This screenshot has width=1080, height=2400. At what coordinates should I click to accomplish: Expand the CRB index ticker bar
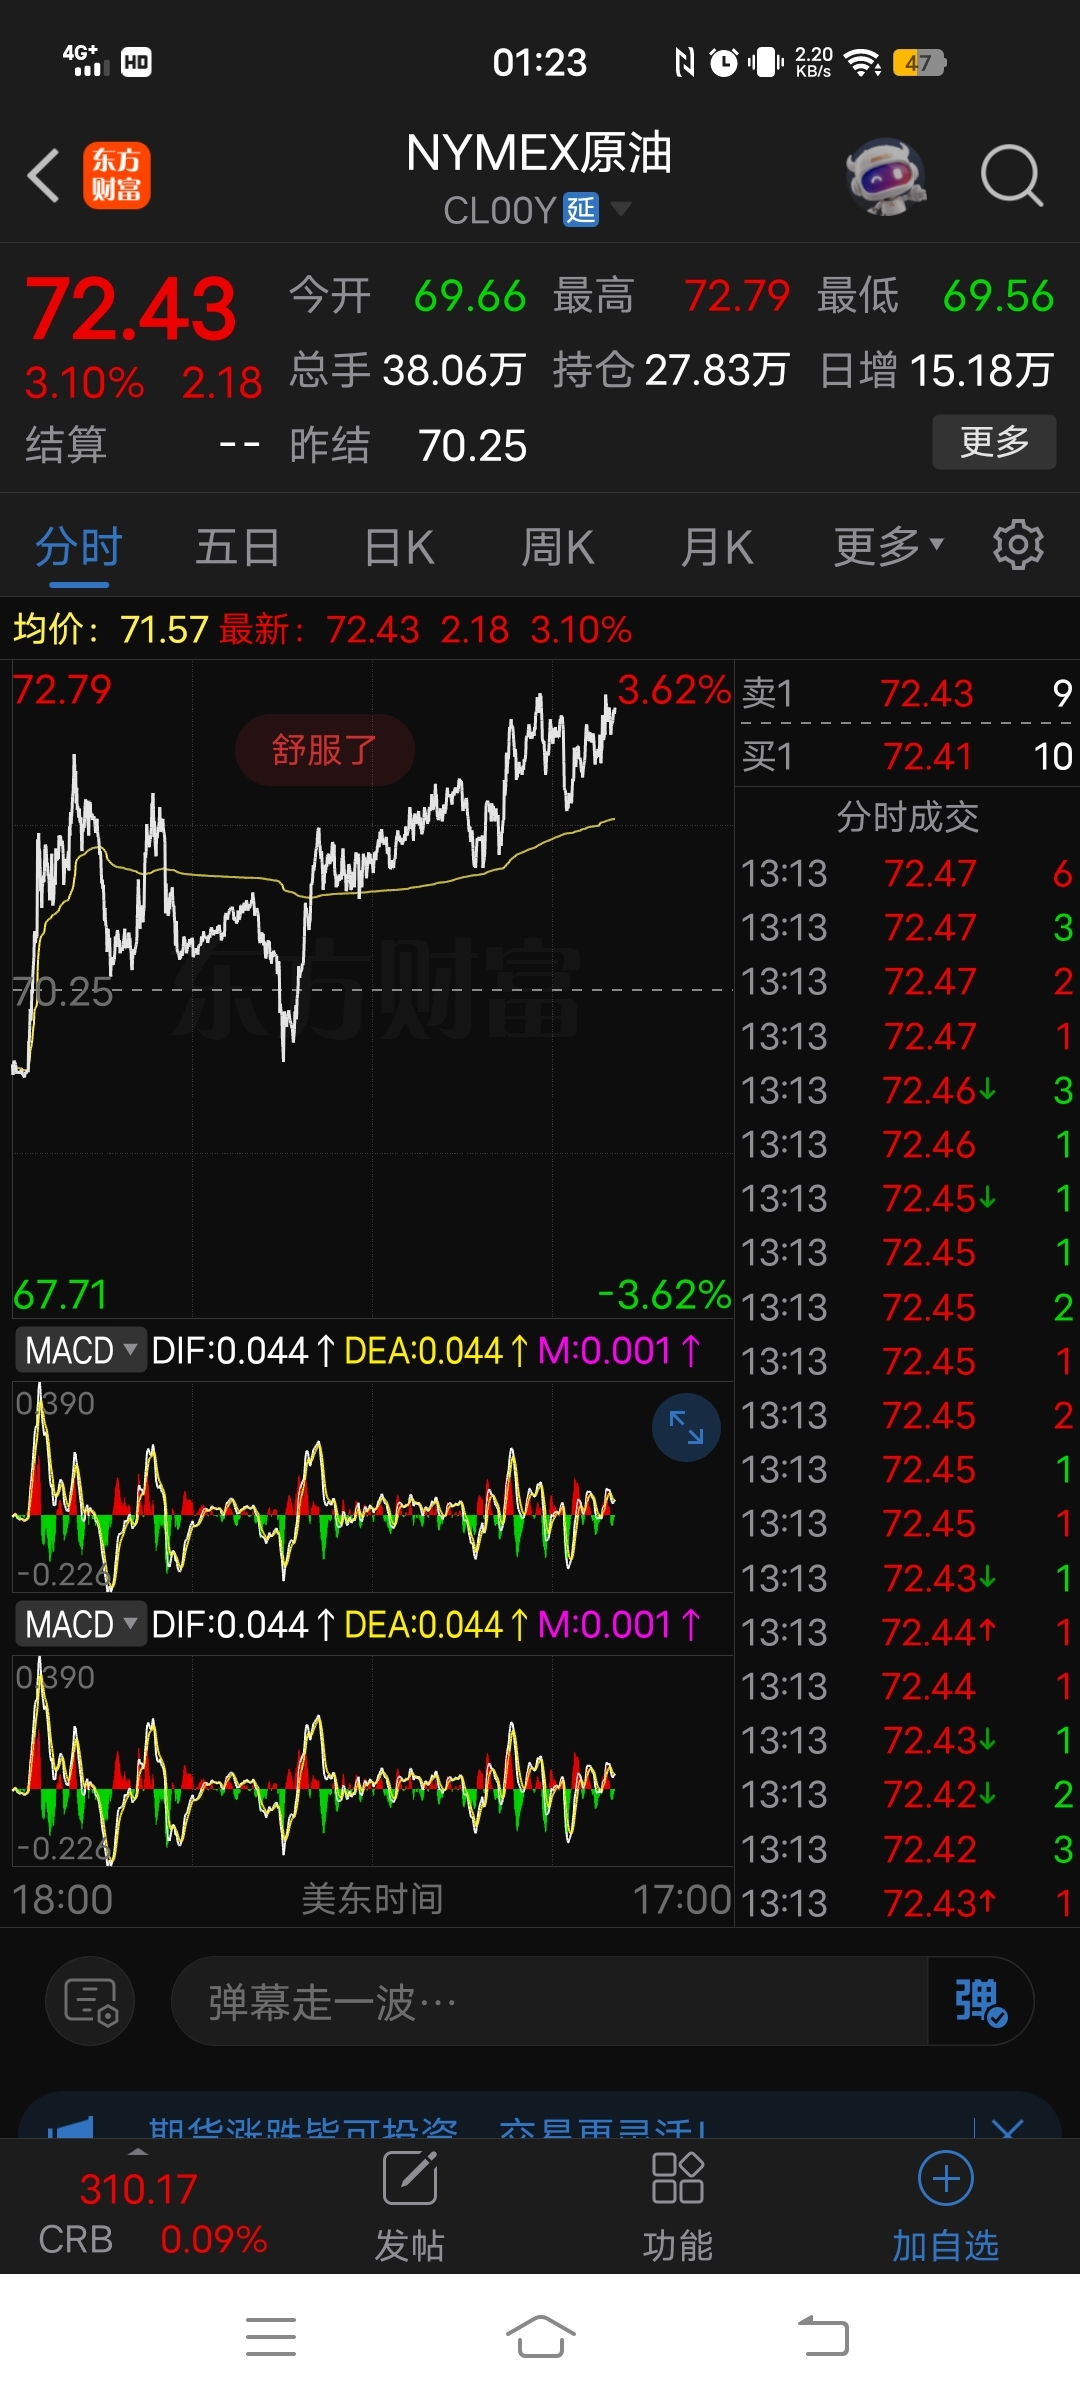(138, 2151)
